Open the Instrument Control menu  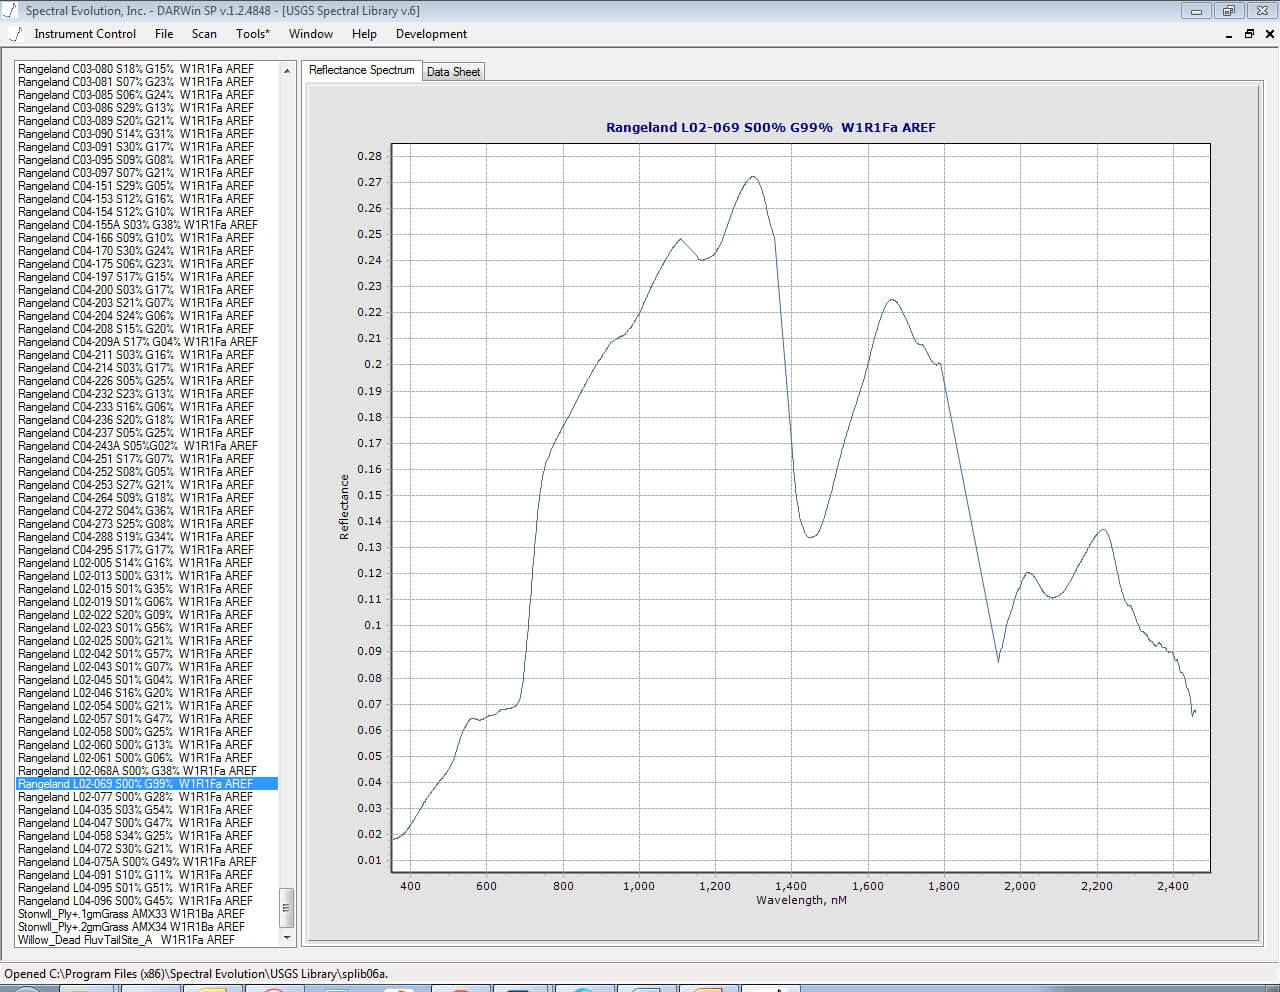(85, 34)
